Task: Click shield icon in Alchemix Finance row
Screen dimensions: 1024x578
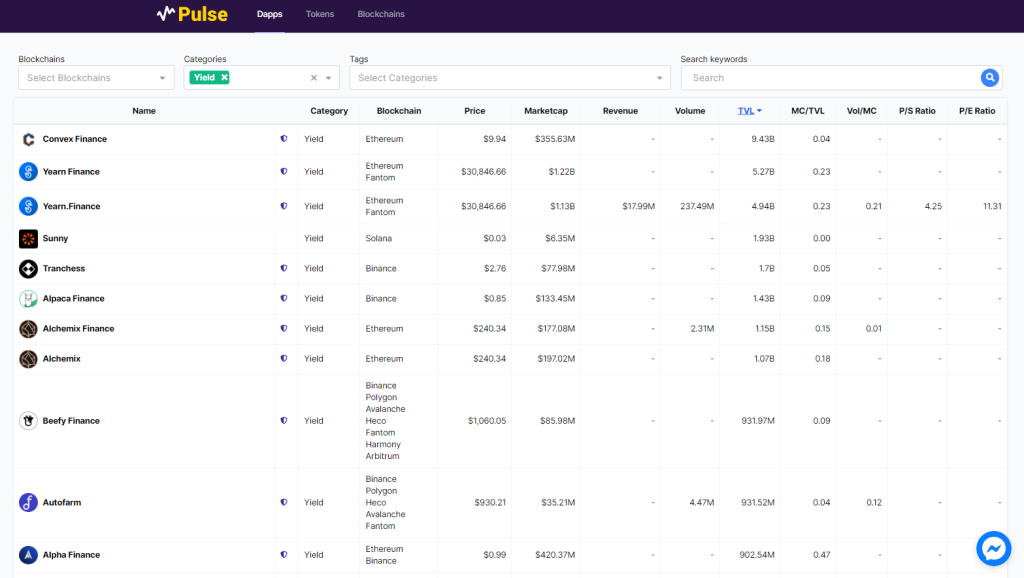Action: (x=283, y=328)
